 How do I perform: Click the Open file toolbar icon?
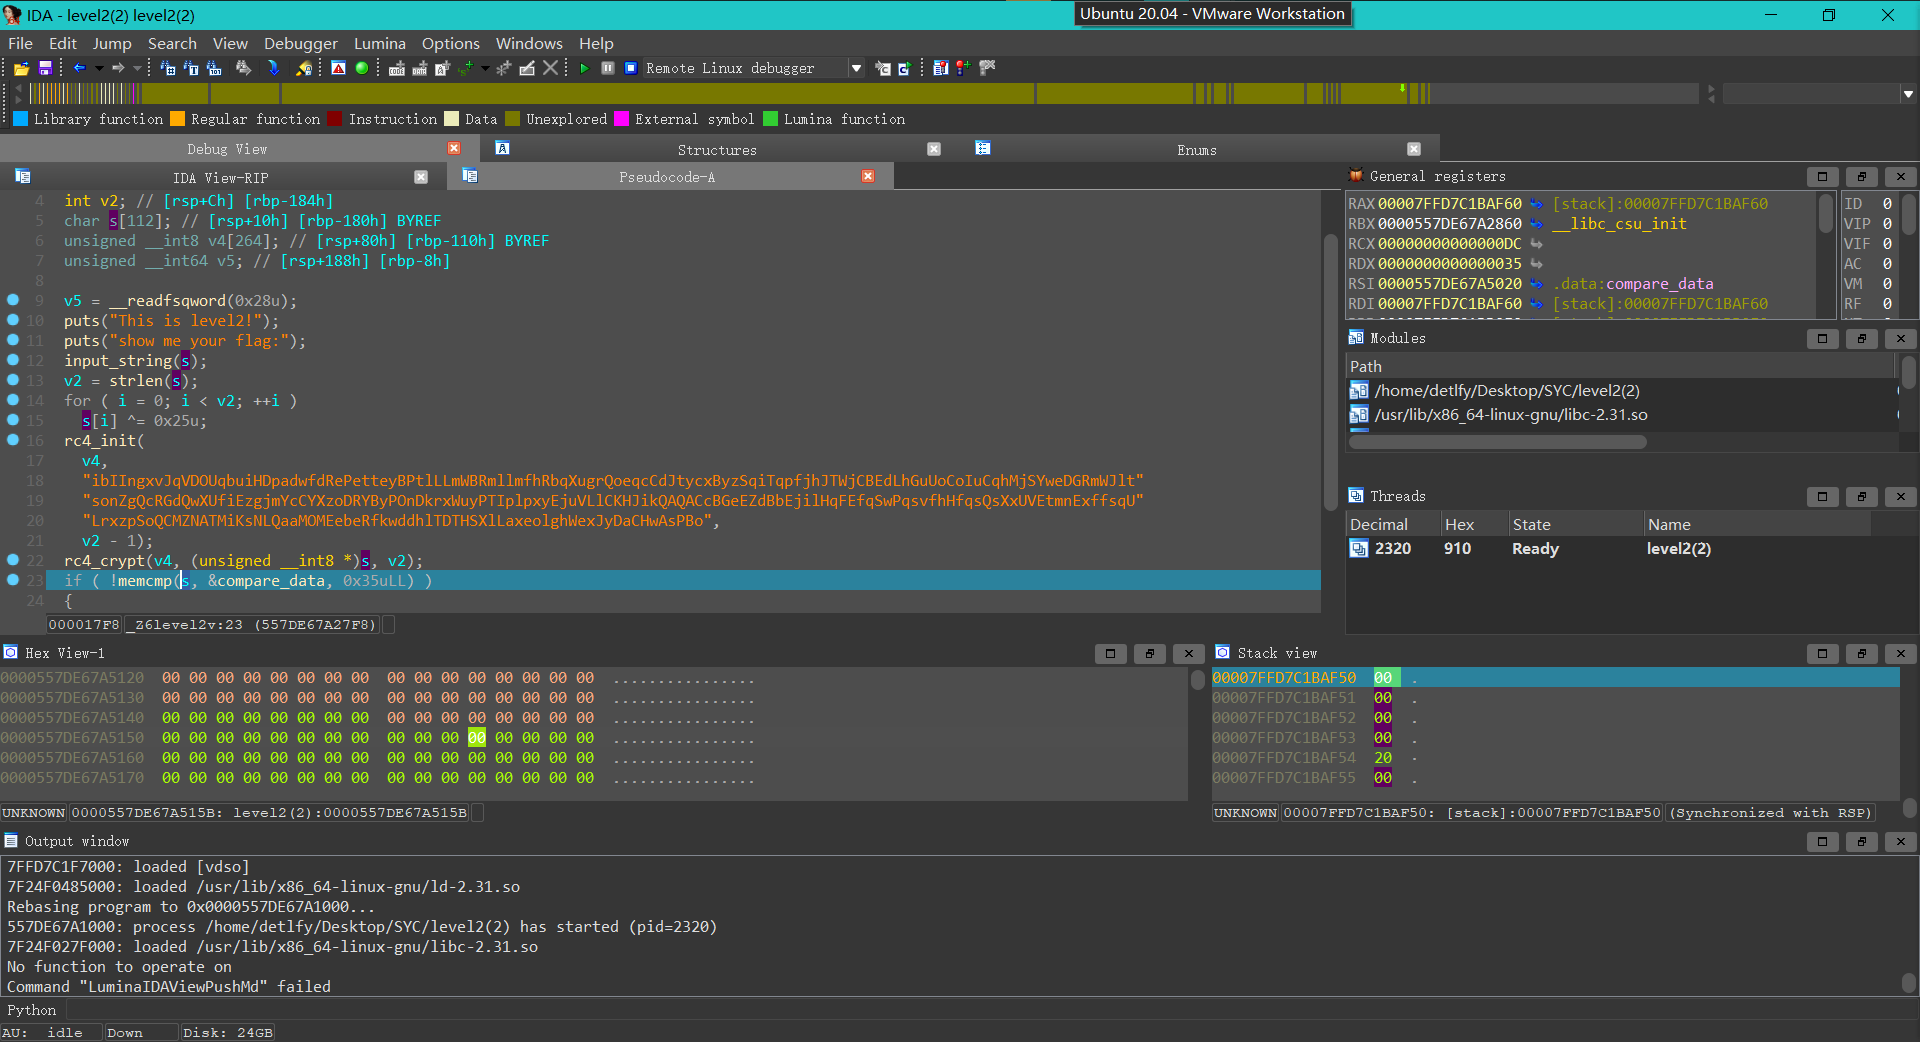[x=21, y=68]
